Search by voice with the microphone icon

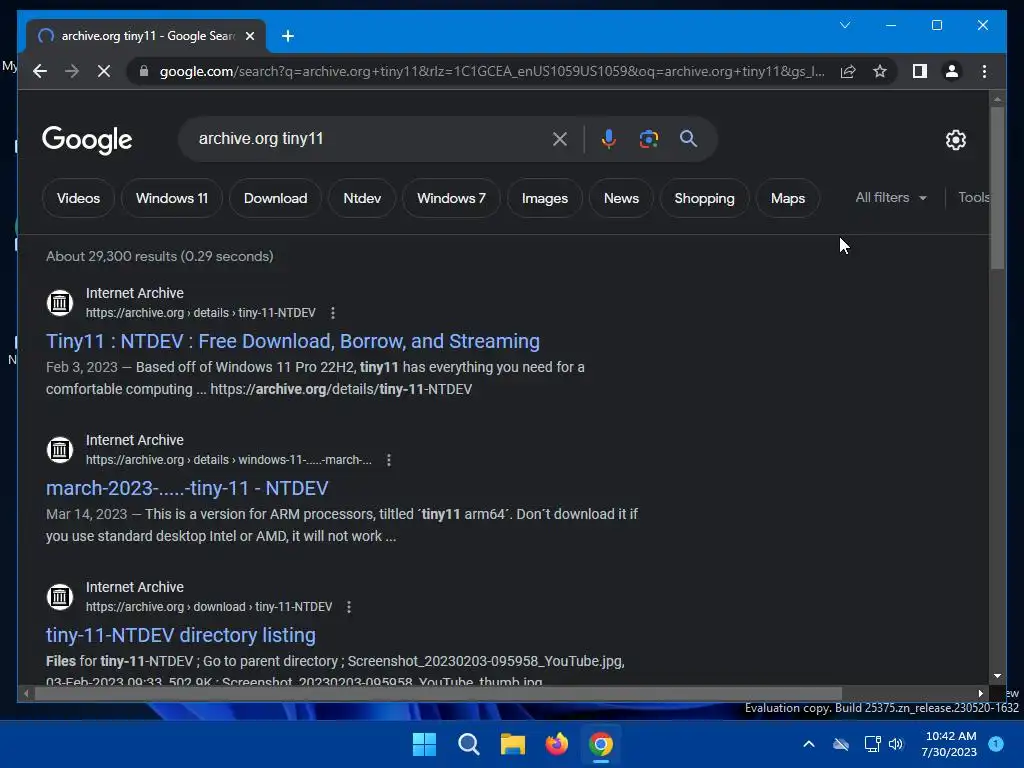[x=609, y=138]
